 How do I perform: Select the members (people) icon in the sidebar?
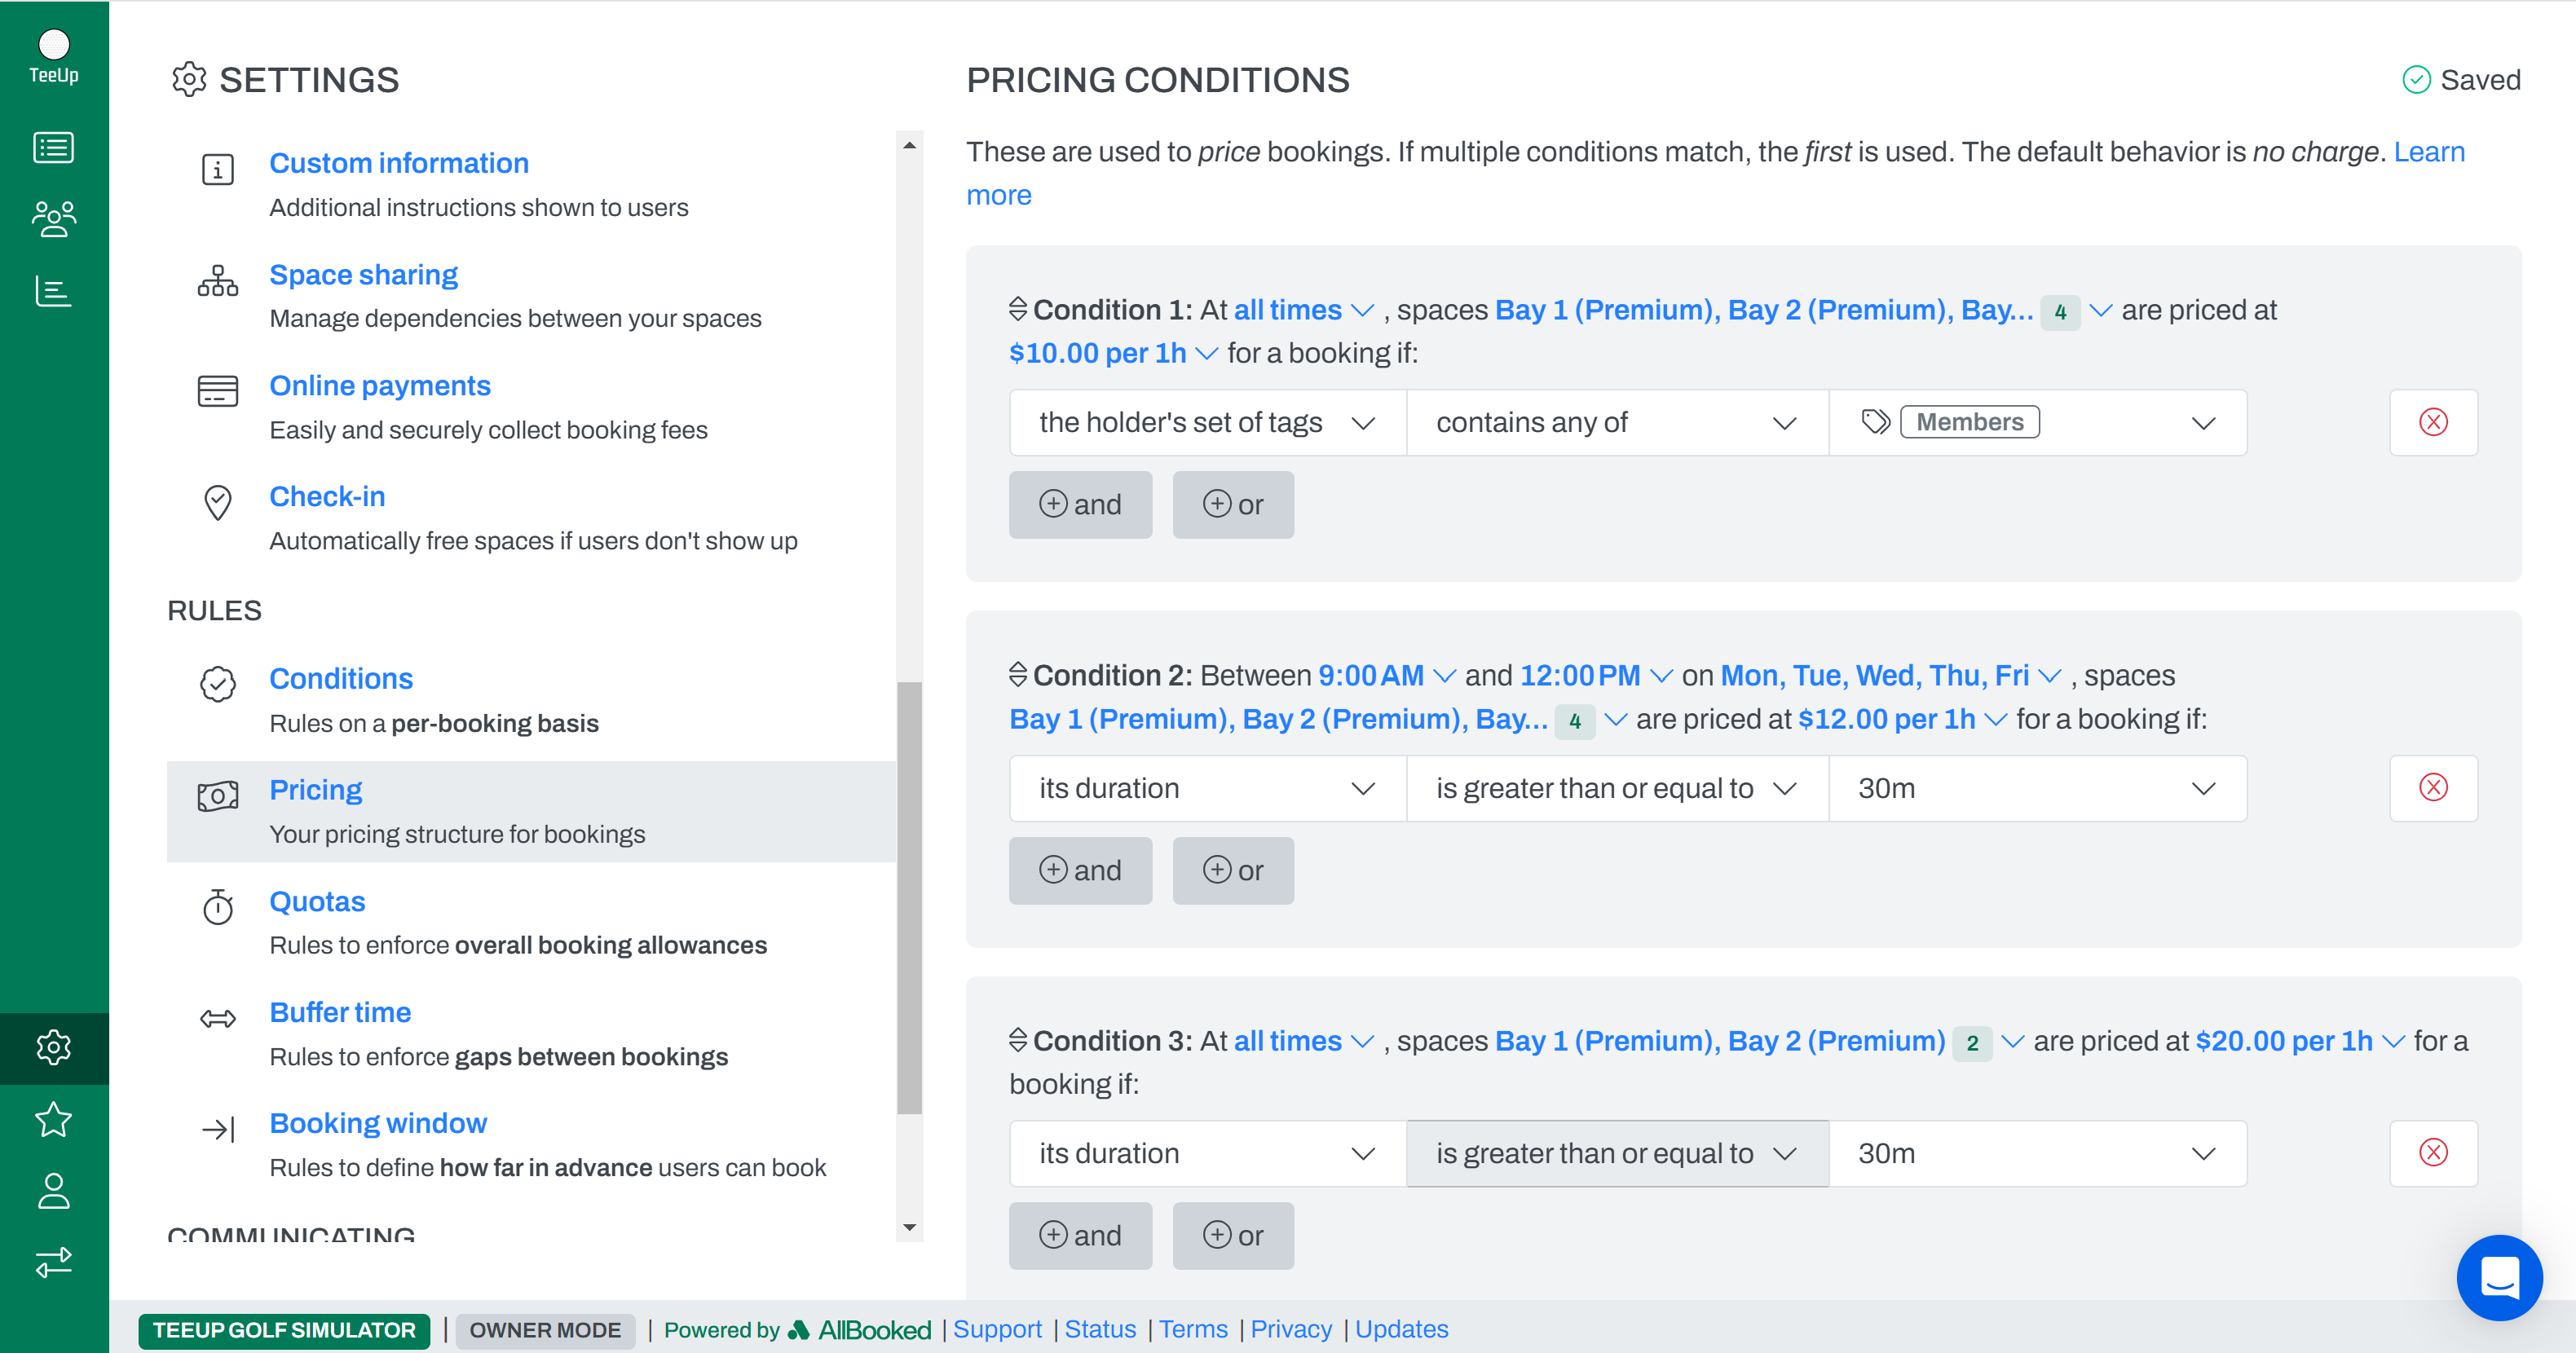pos(54,218)
